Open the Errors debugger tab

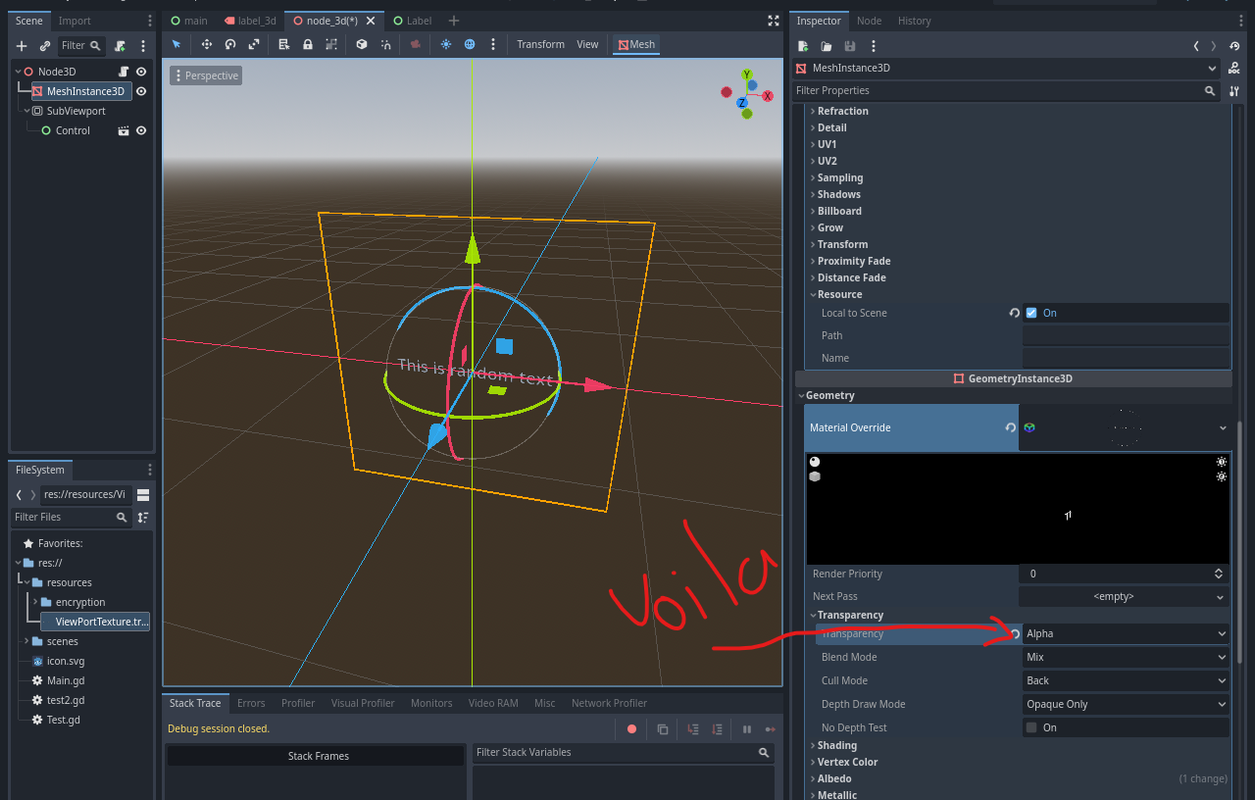click(x=251, y=703)
